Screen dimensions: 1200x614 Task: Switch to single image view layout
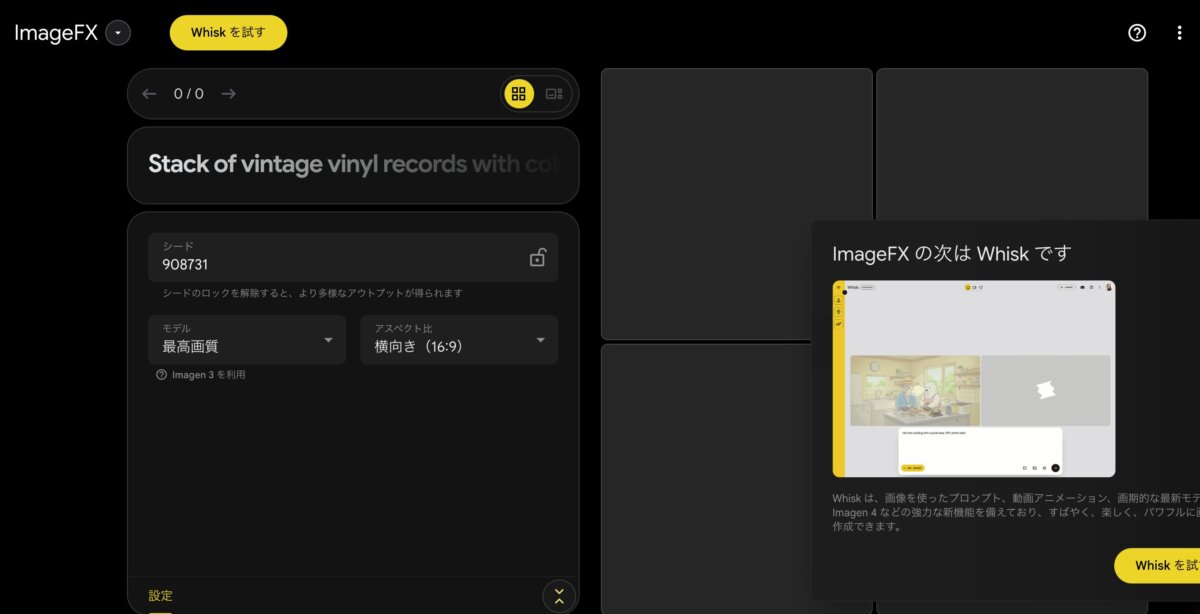(x=554, y=94)
